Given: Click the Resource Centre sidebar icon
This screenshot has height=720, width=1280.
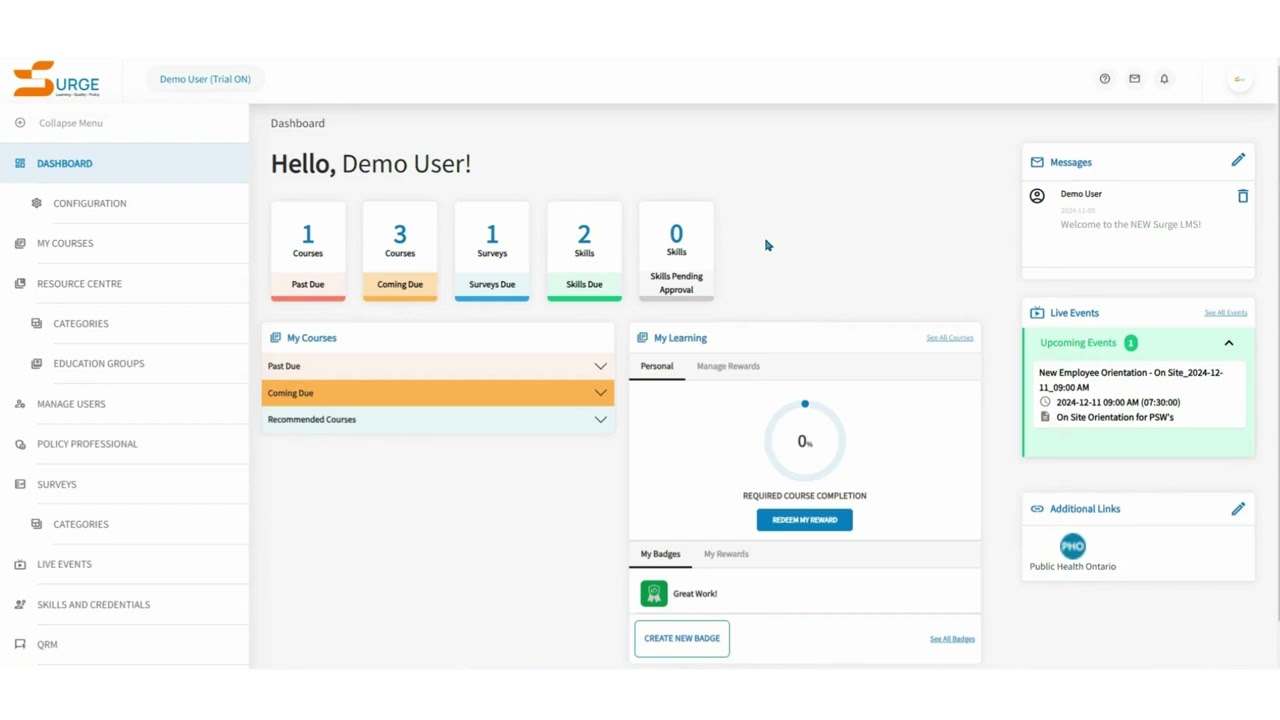Looking at the screenshot, I should (20, 284).
